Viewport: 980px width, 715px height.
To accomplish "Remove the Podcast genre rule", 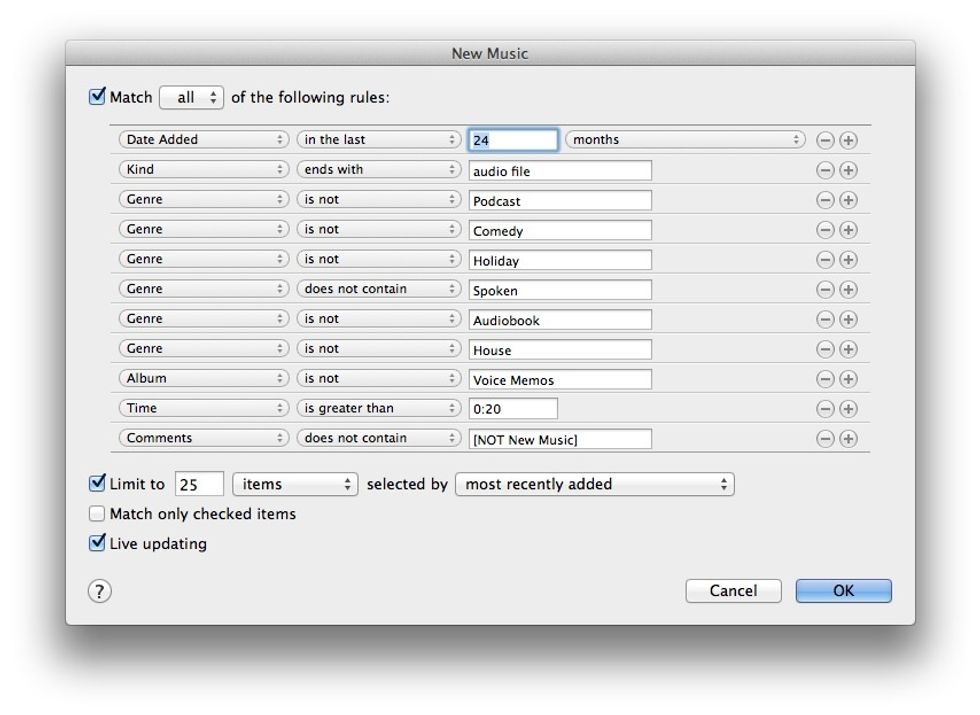I will coord(825,200).
